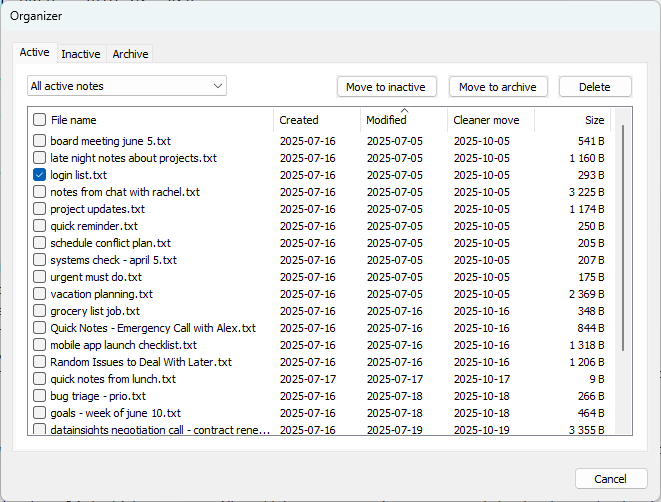Click the Delete button

click(594, 87)
